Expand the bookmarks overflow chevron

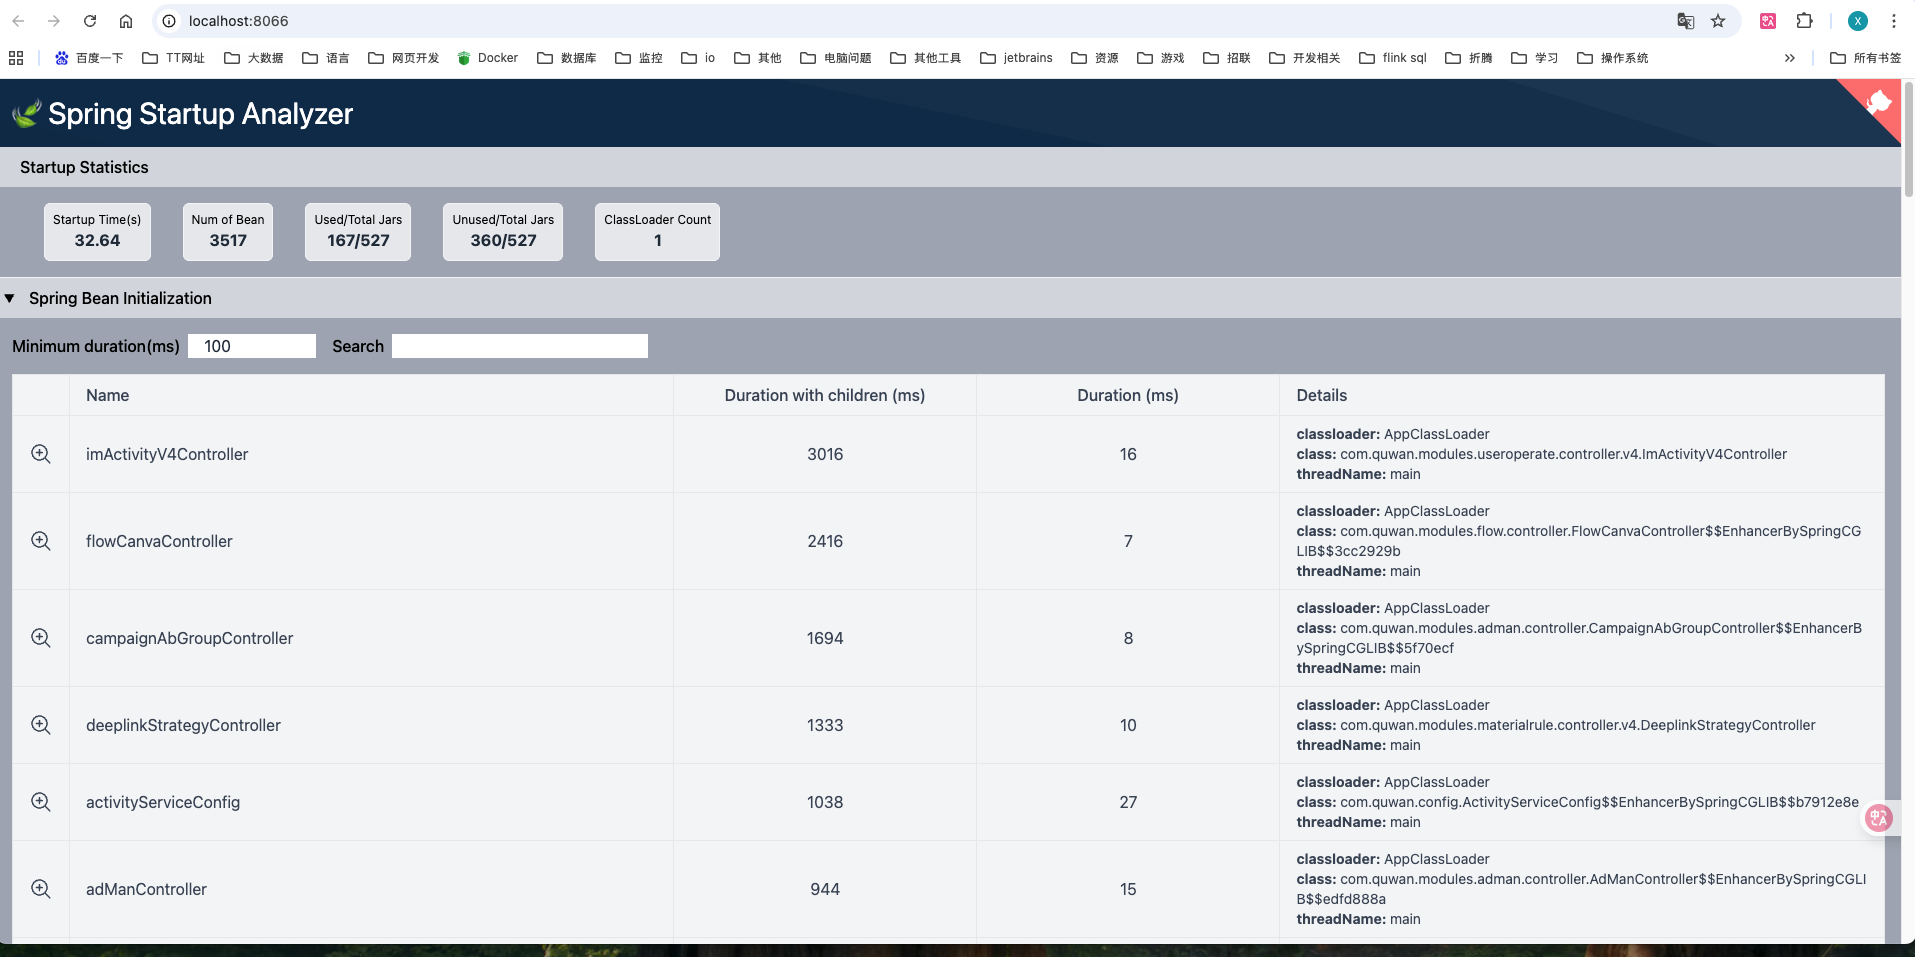[x=1789, y=58]
